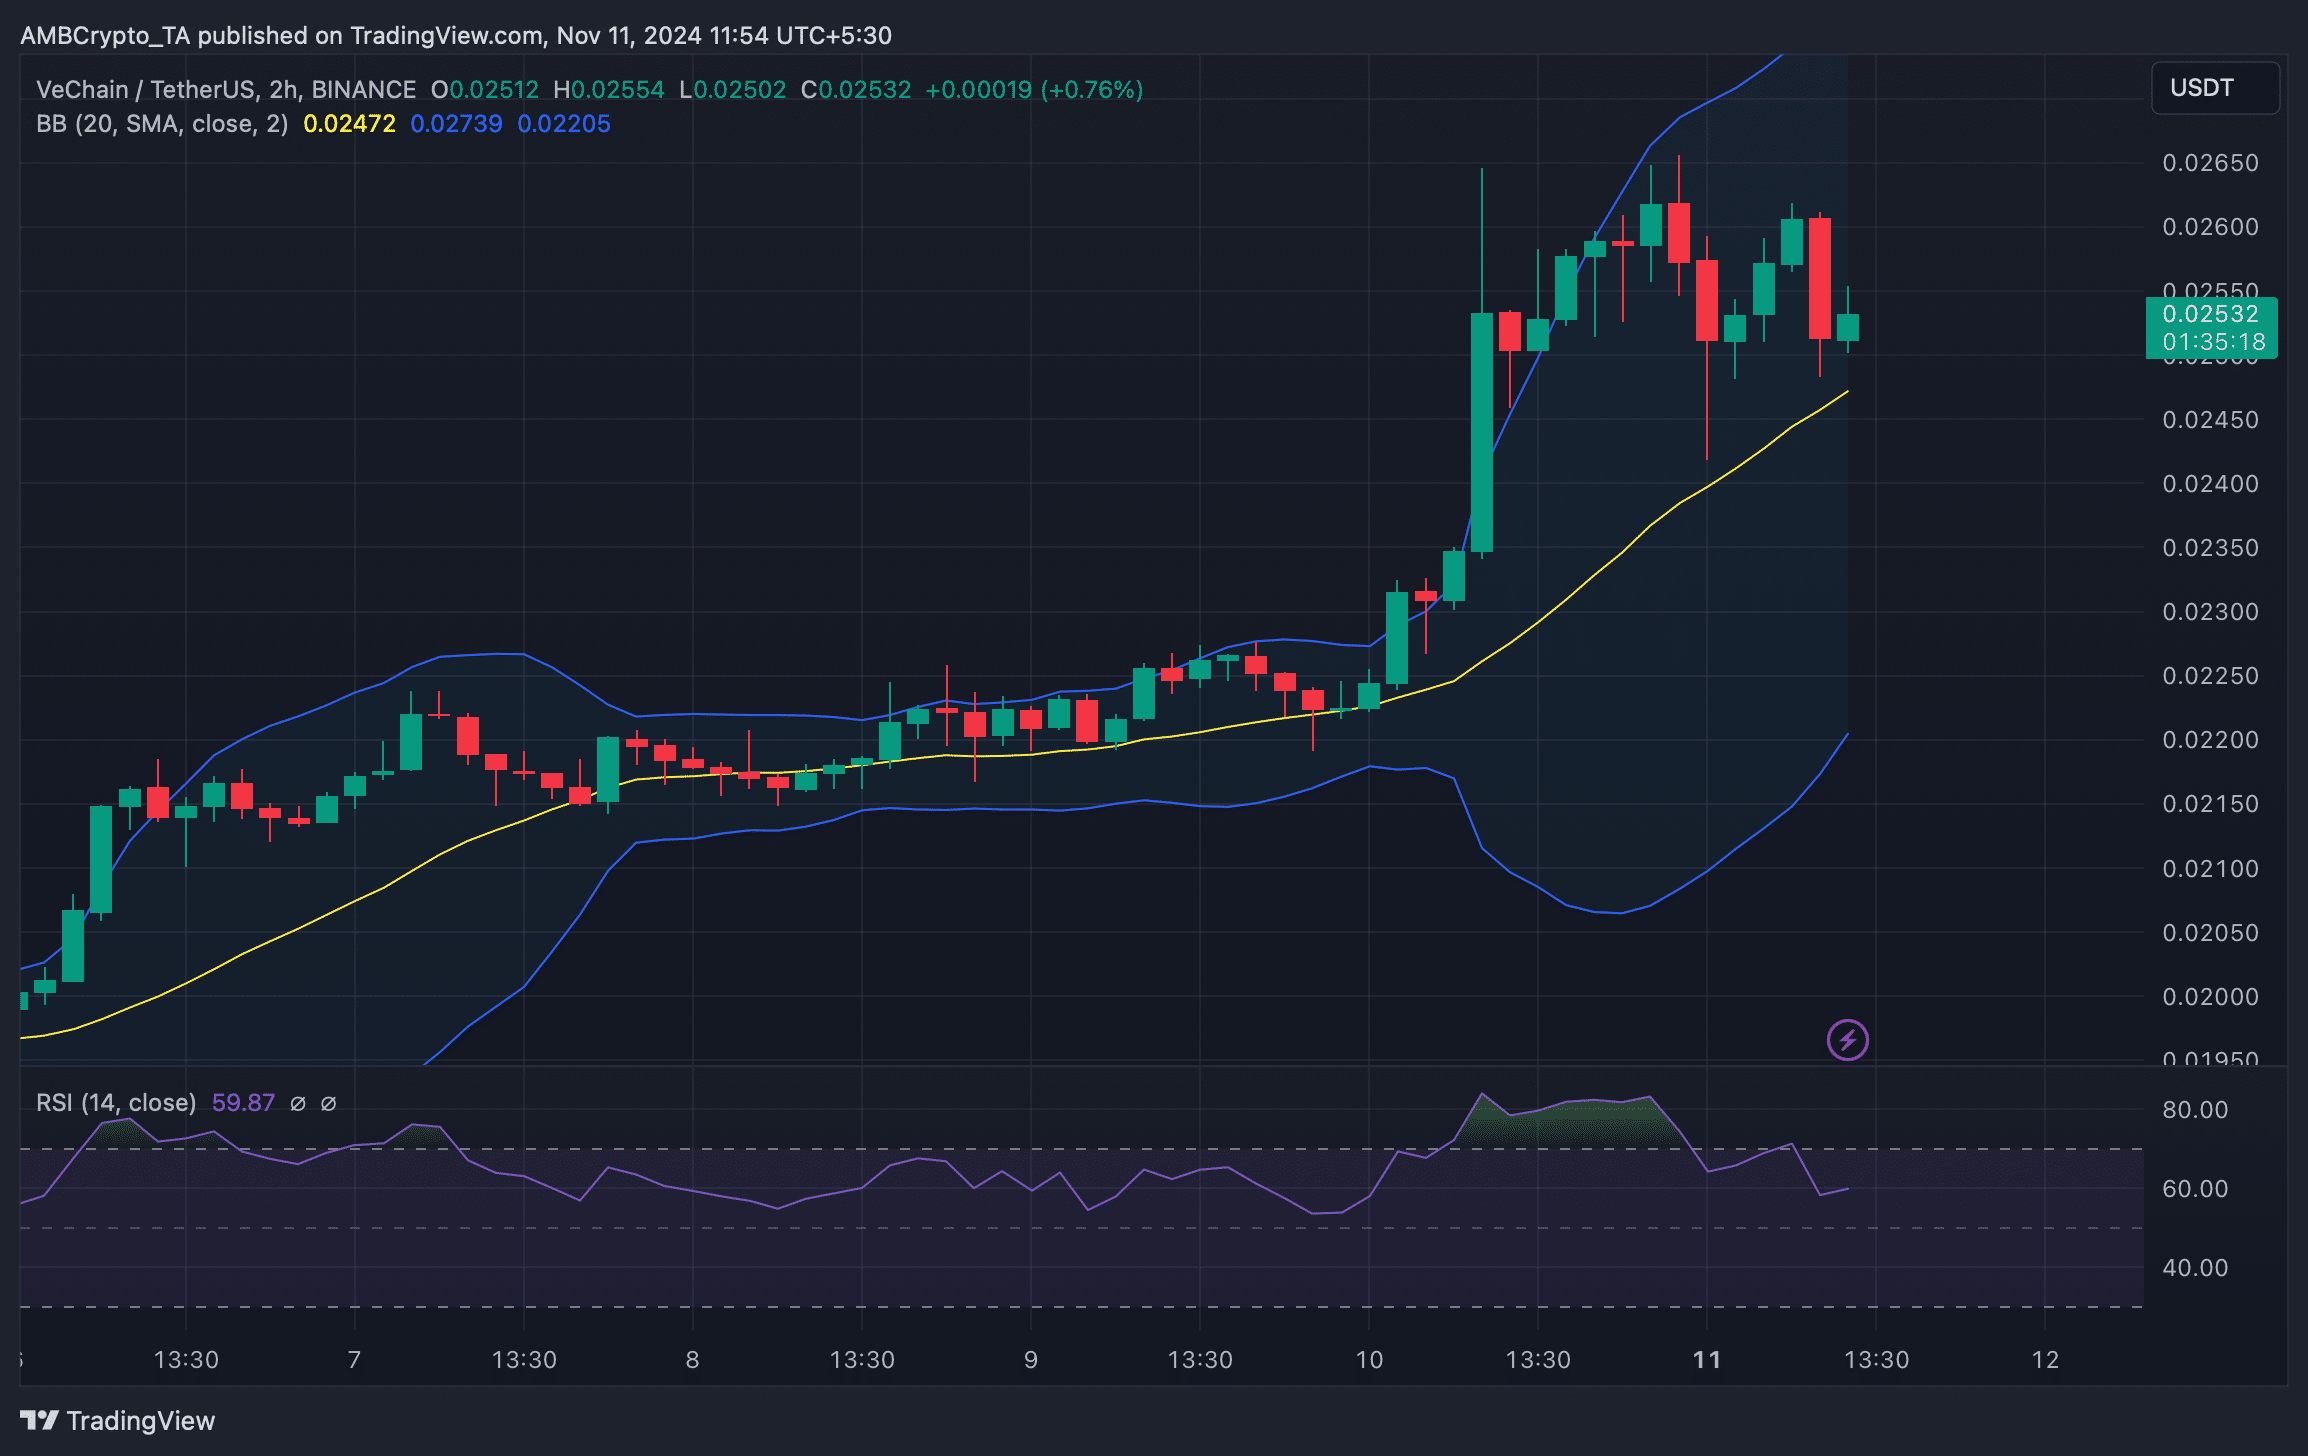Click the current price label 0.02532
This screenshot has width=2308, height=1456.
click(x=2210, y=314)
